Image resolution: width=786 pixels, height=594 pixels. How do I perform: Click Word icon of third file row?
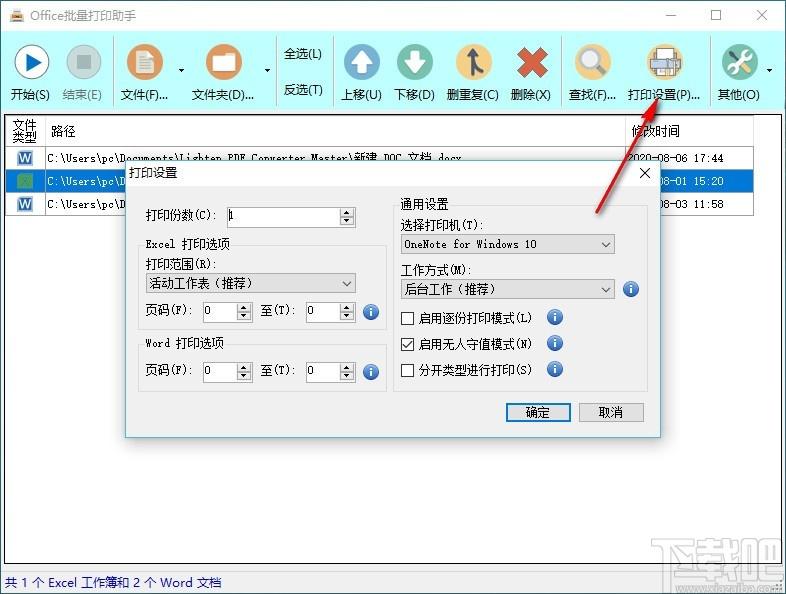(25, 204)
